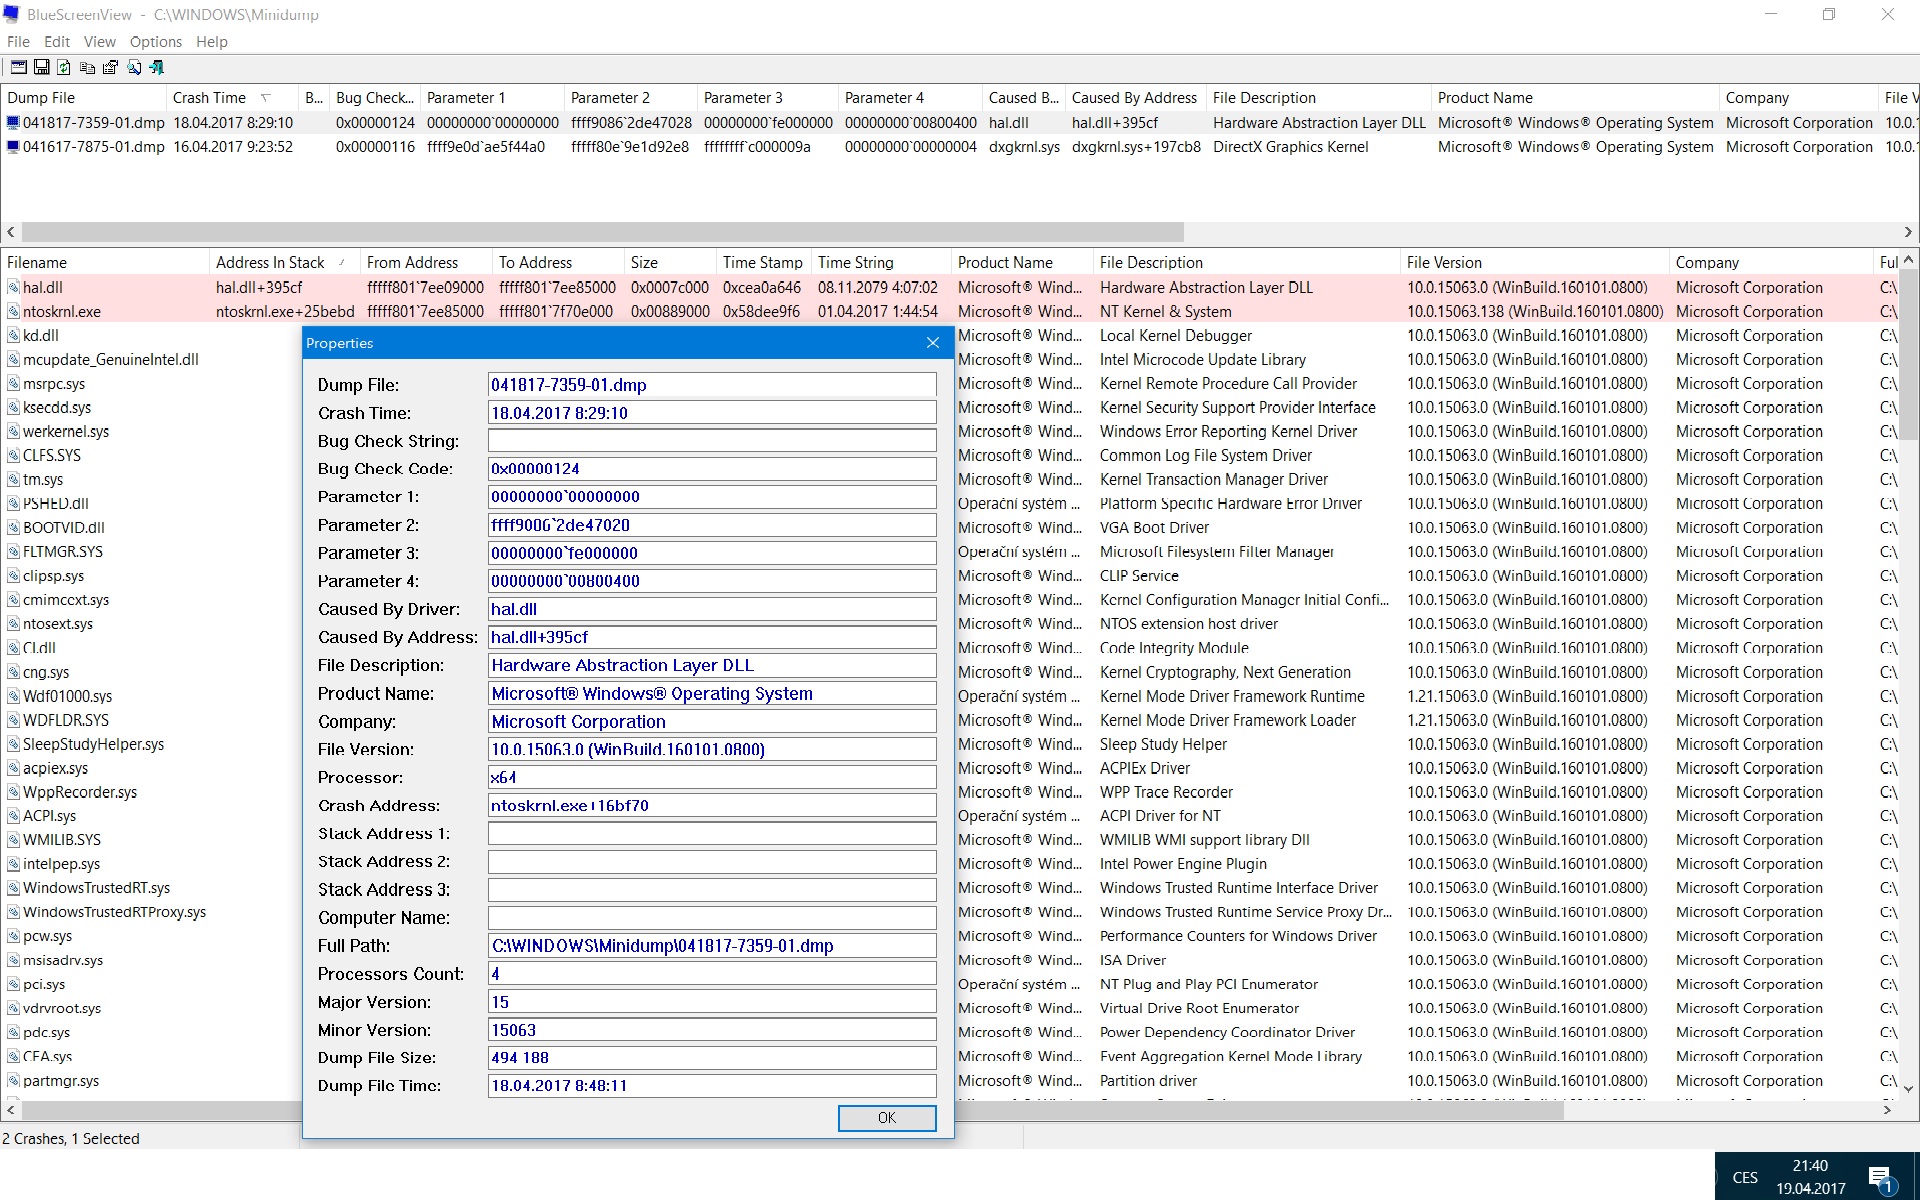This screenshot has height=1200, width=1920.
Task: Click inside the Bug Check Code field
Action: click(x=711, y=469)
